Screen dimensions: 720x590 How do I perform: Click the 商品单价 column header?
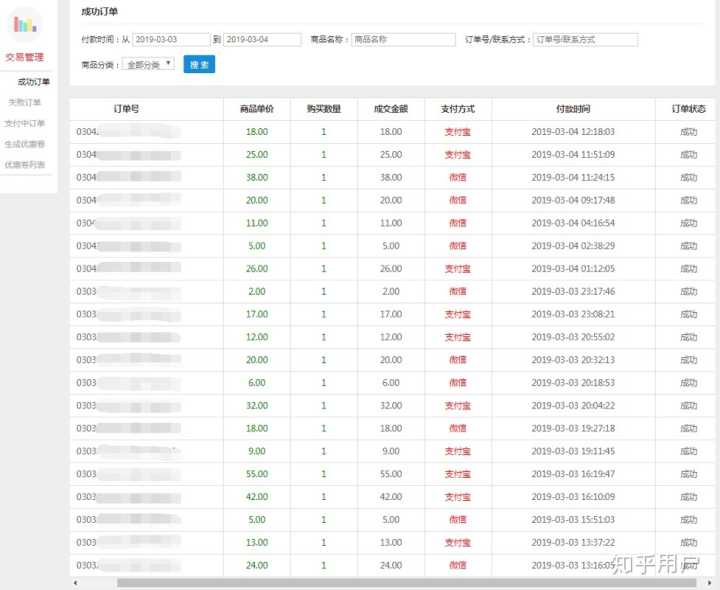(x=257, y=109)
